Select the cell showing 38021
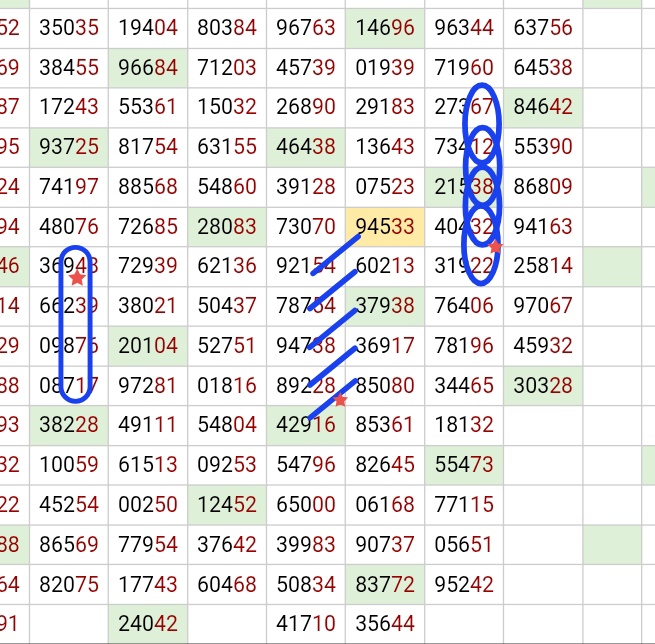This screenshot has height=644, width=655. point(148,306)
